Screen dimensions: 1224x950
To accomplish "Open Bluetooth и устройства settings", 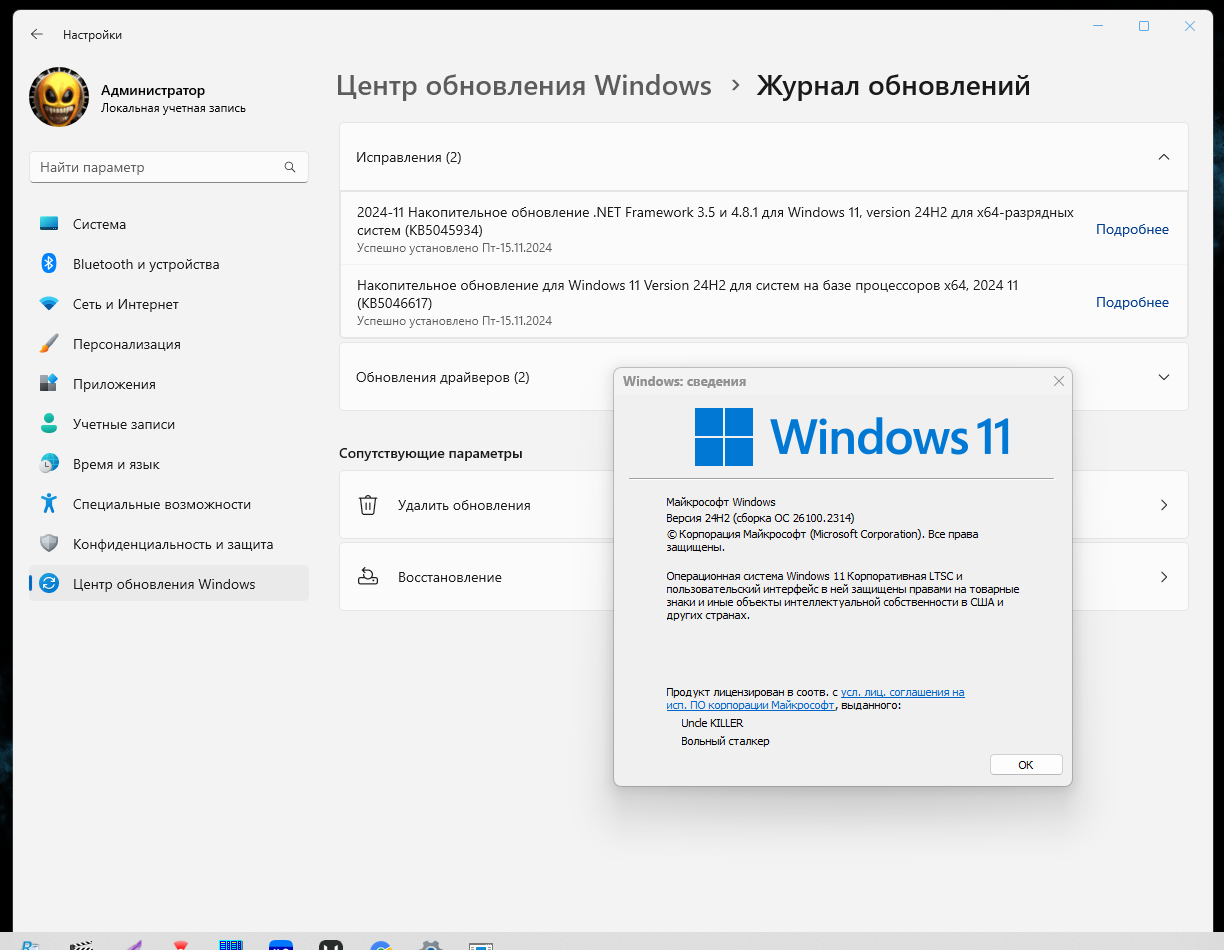I will (169, 264).
